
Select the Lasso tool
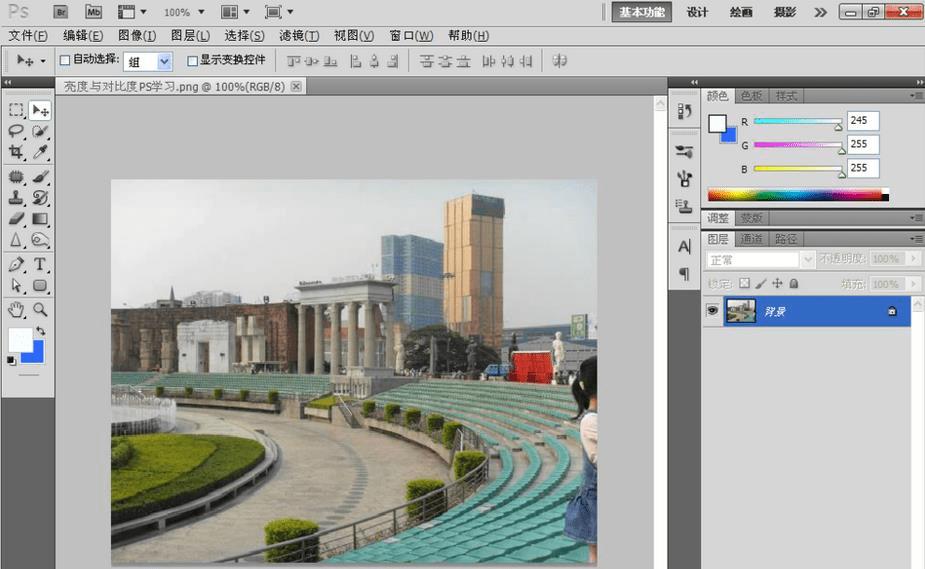pyautogui.click(x=16, y=131)
